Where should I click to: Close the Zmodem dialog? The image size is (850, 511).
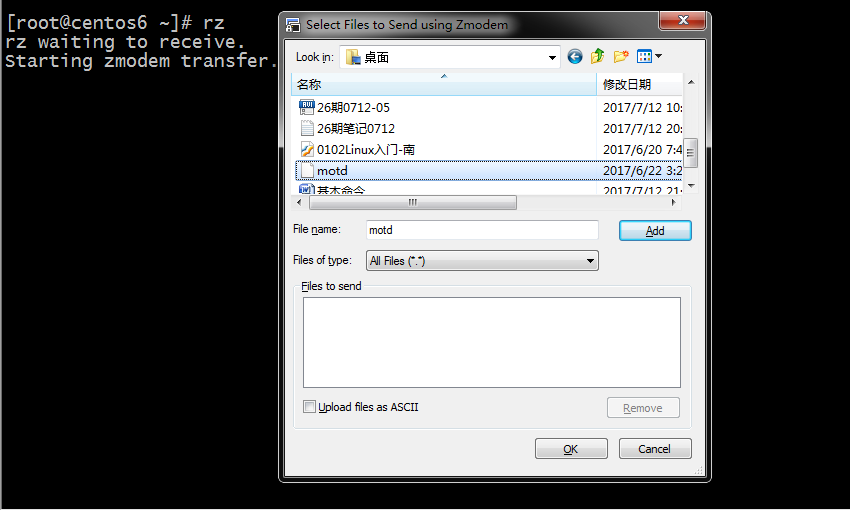coord(683,20)
